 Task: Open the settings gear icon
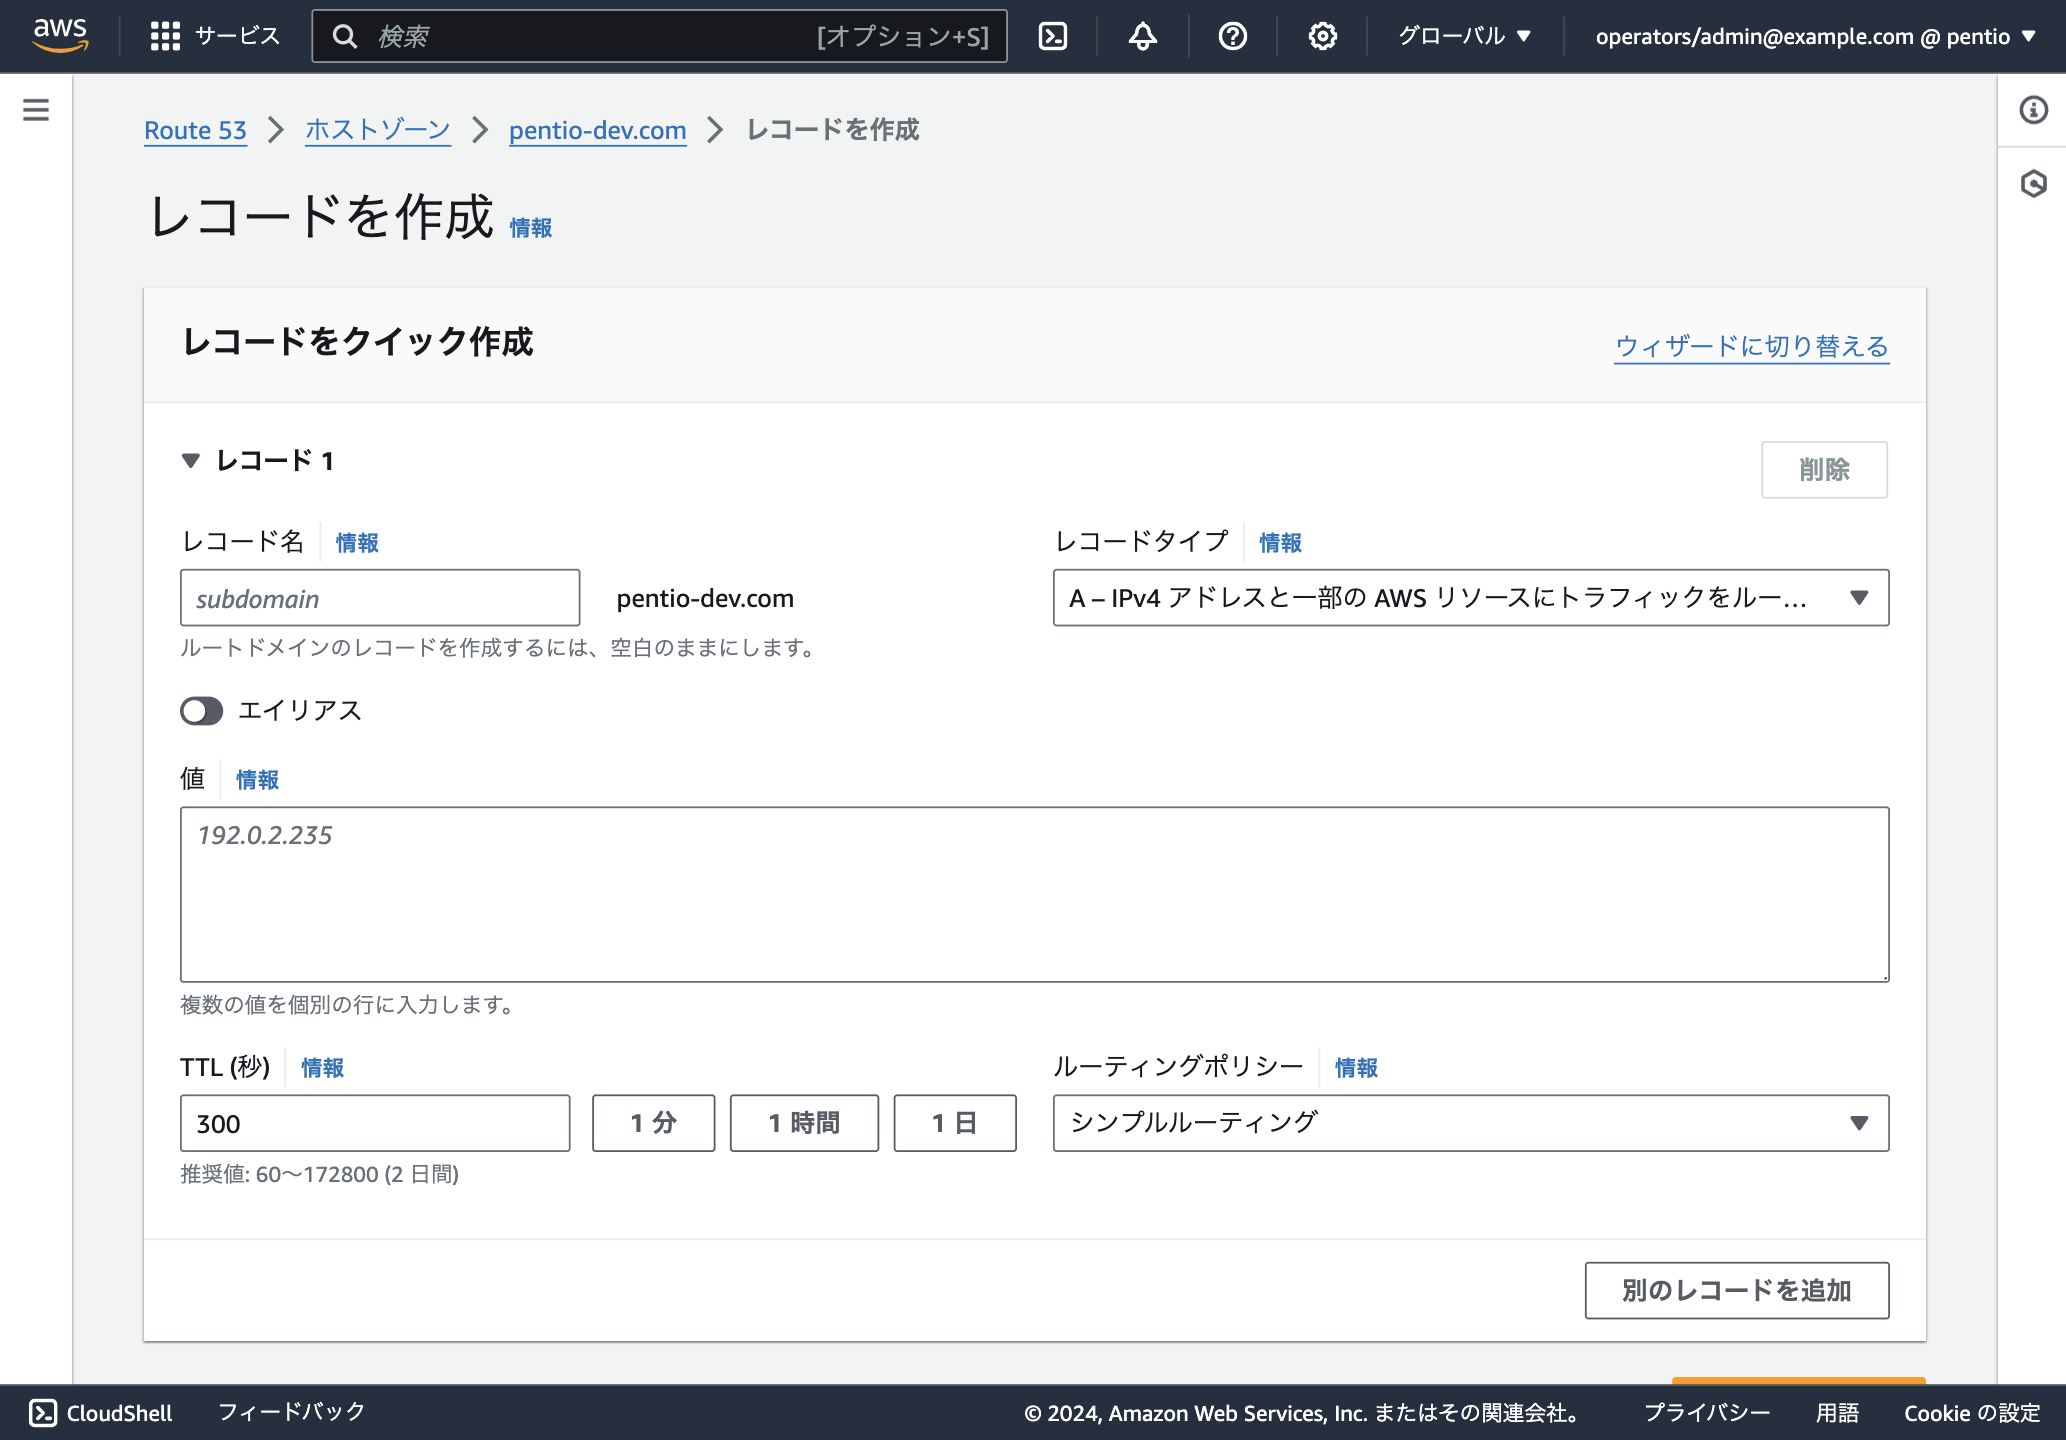(1323, 36)
